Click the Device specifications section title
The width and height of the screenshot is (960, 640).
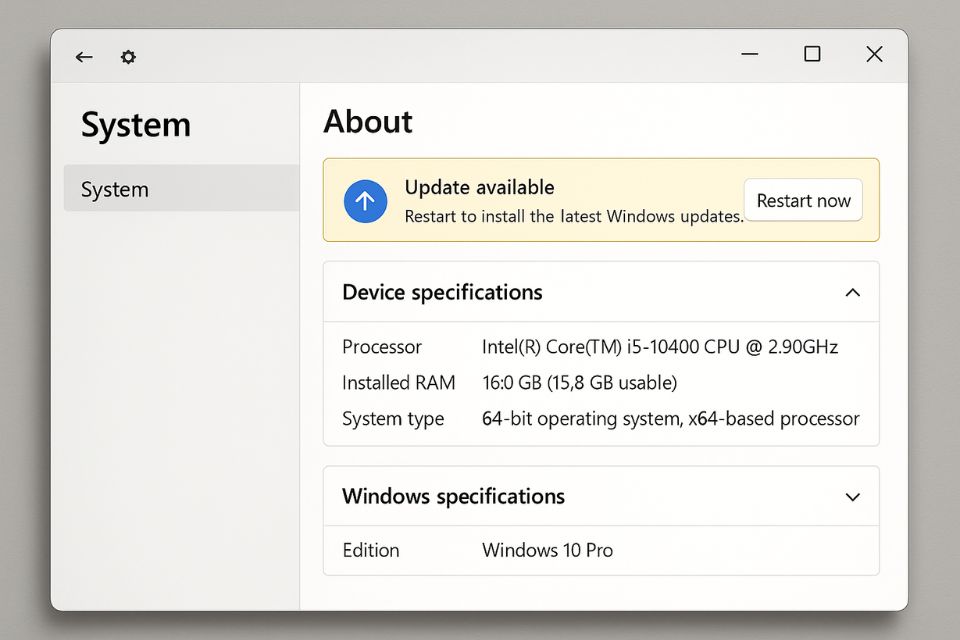pyautogui.click(x=442, y=293)
